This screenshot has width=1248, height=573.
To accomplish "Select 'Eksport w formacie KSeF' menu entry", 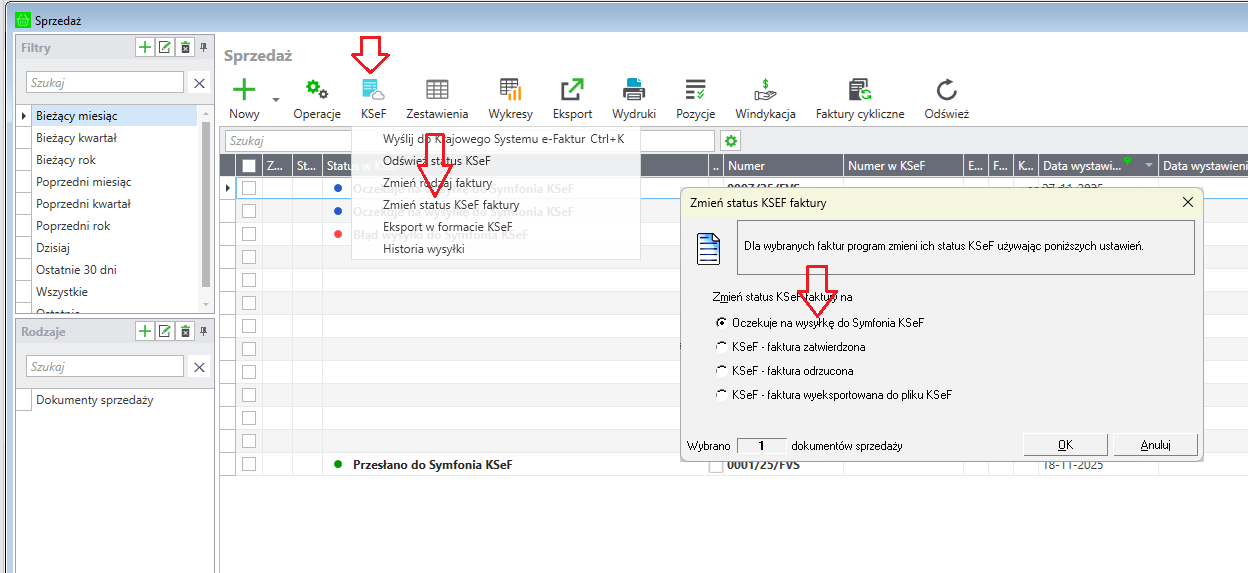I will (447, 227).
